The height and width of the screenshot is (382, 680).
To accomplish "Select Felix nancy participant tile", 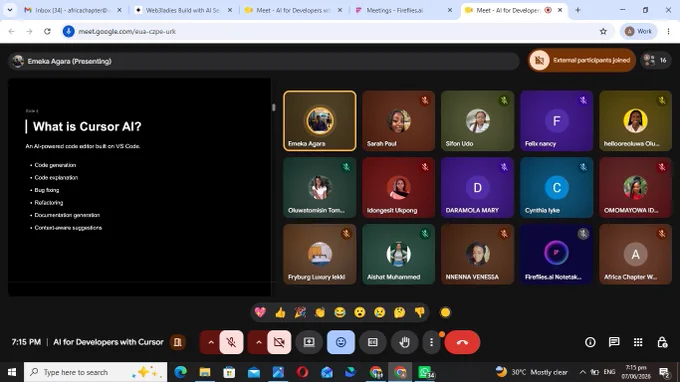I will [556, 121].
